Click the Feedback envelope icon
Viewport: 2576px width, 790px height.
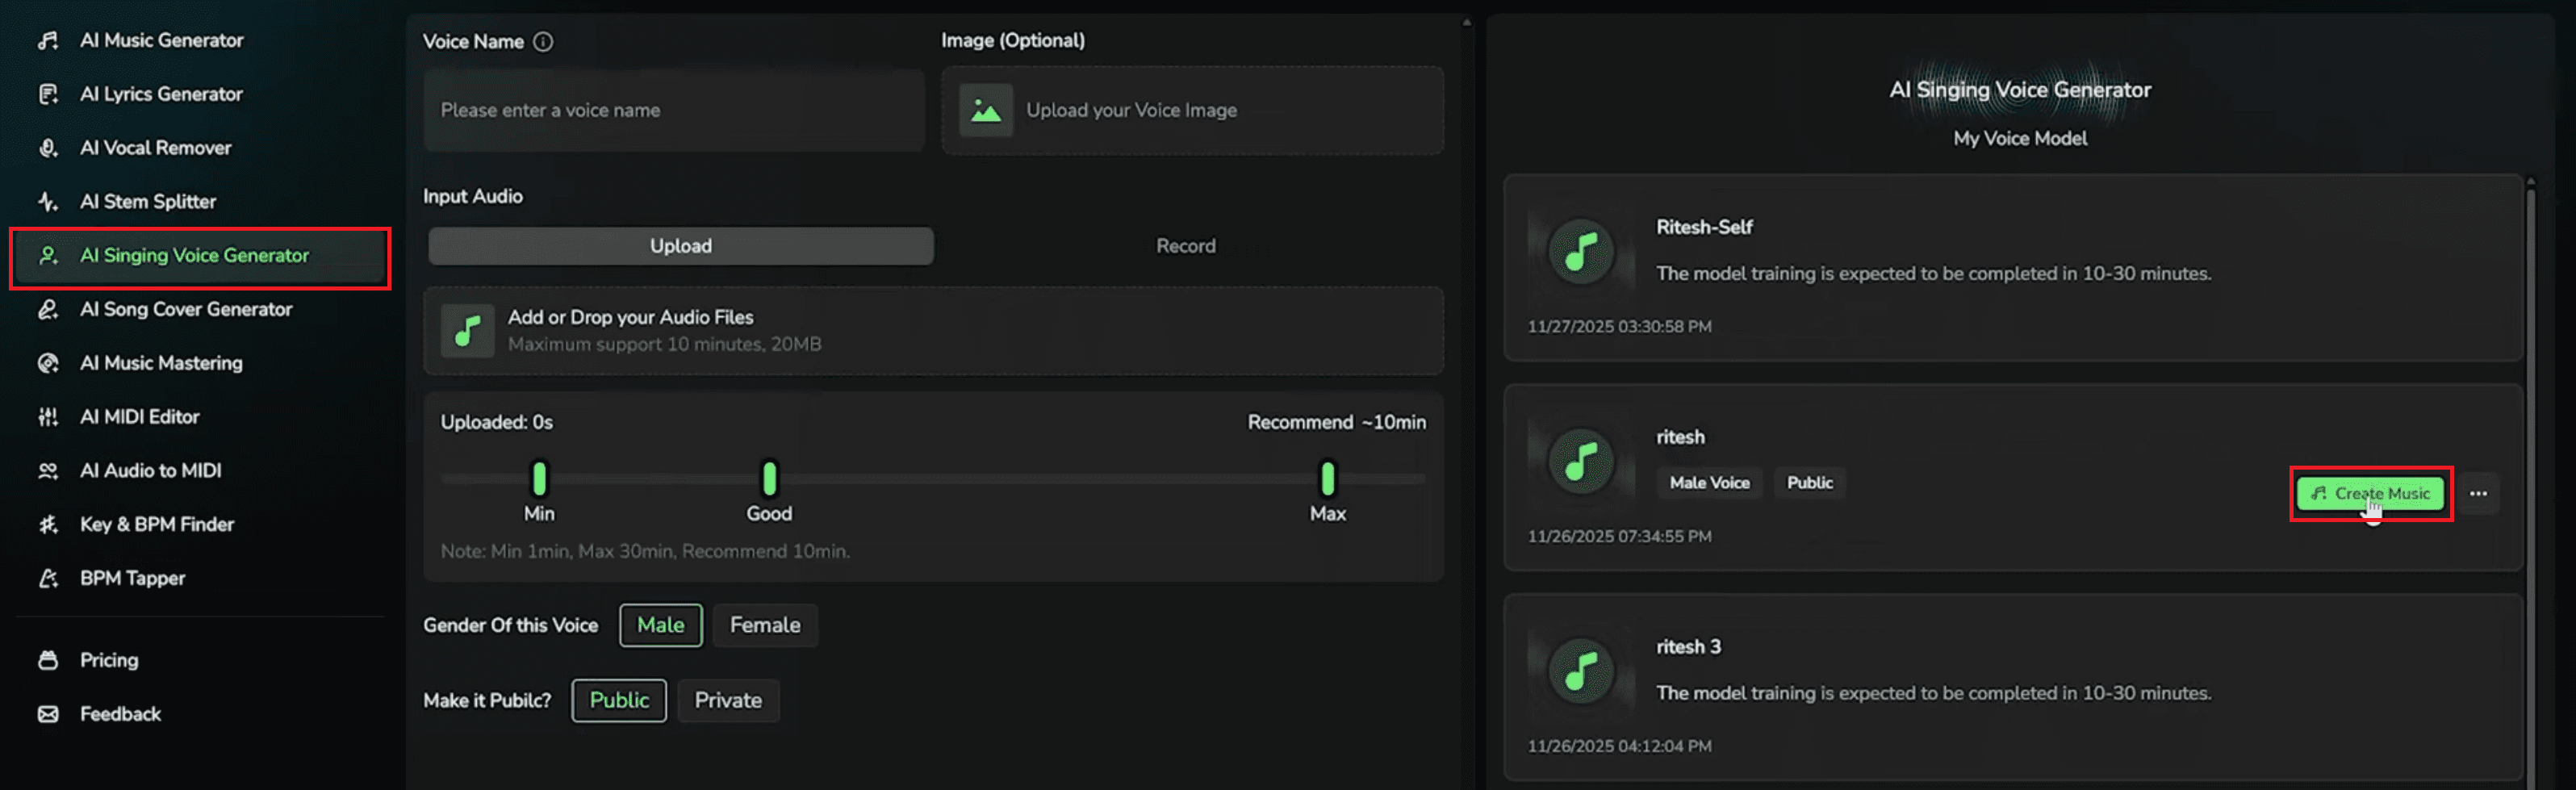click(47, 714)
